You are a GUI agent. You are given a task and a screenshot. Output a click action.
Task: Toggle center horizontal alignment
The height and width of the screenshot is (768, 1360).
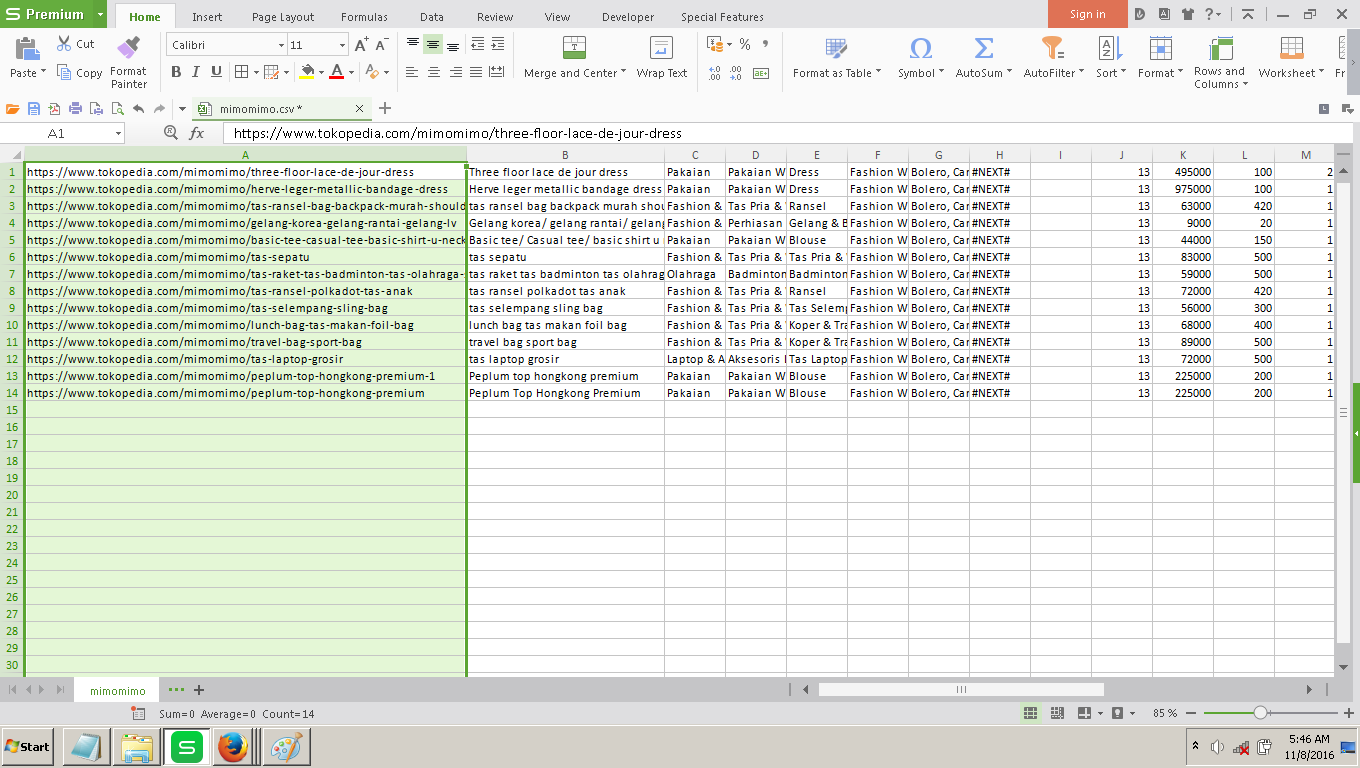pos(434,72)
